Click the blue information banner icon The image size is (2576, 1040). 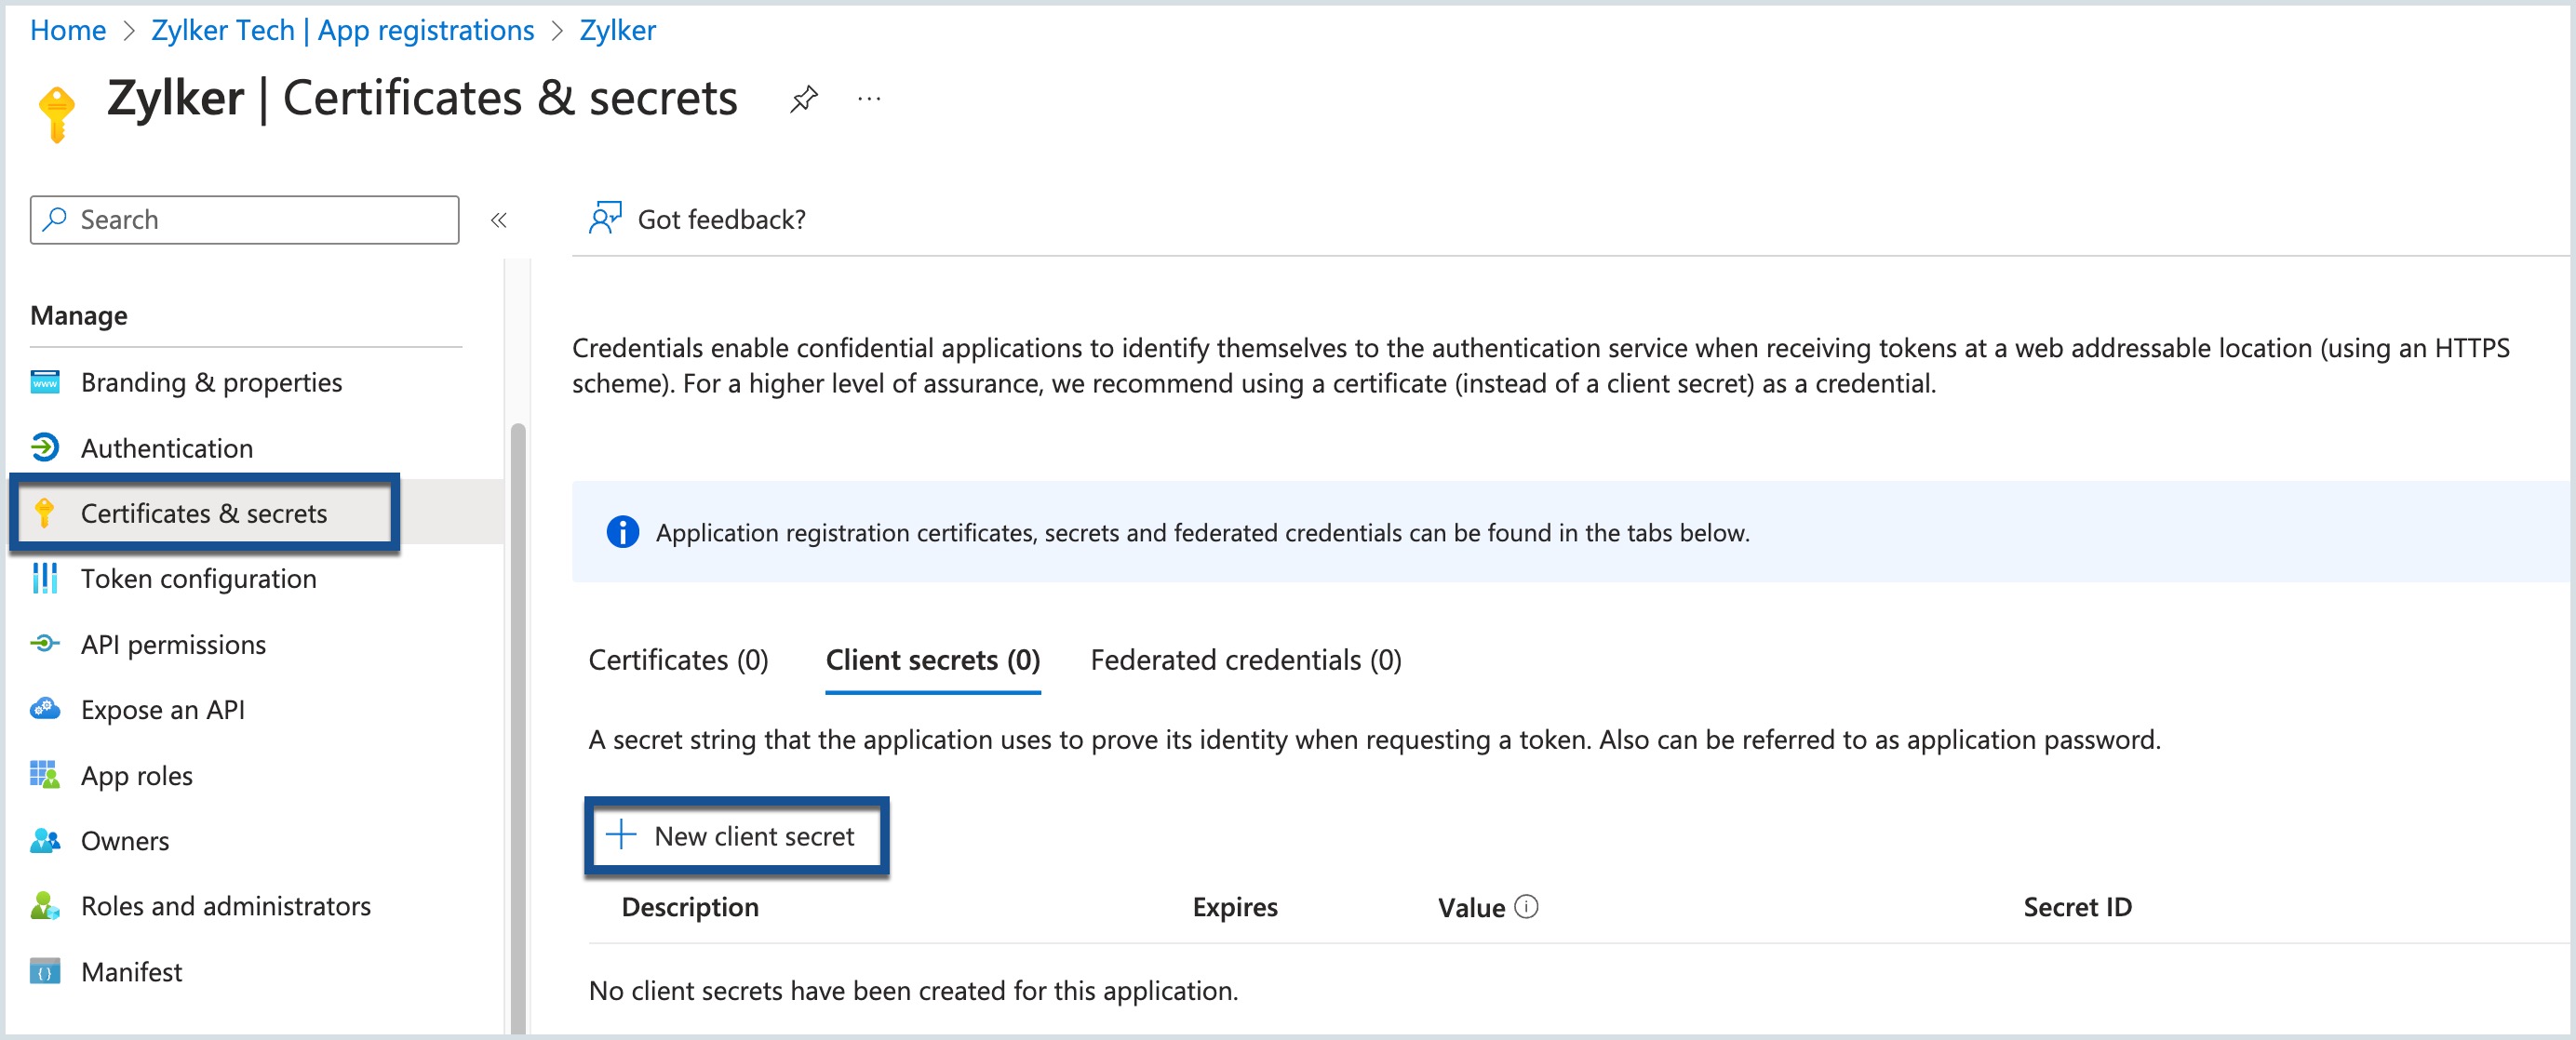coord(622,531)
